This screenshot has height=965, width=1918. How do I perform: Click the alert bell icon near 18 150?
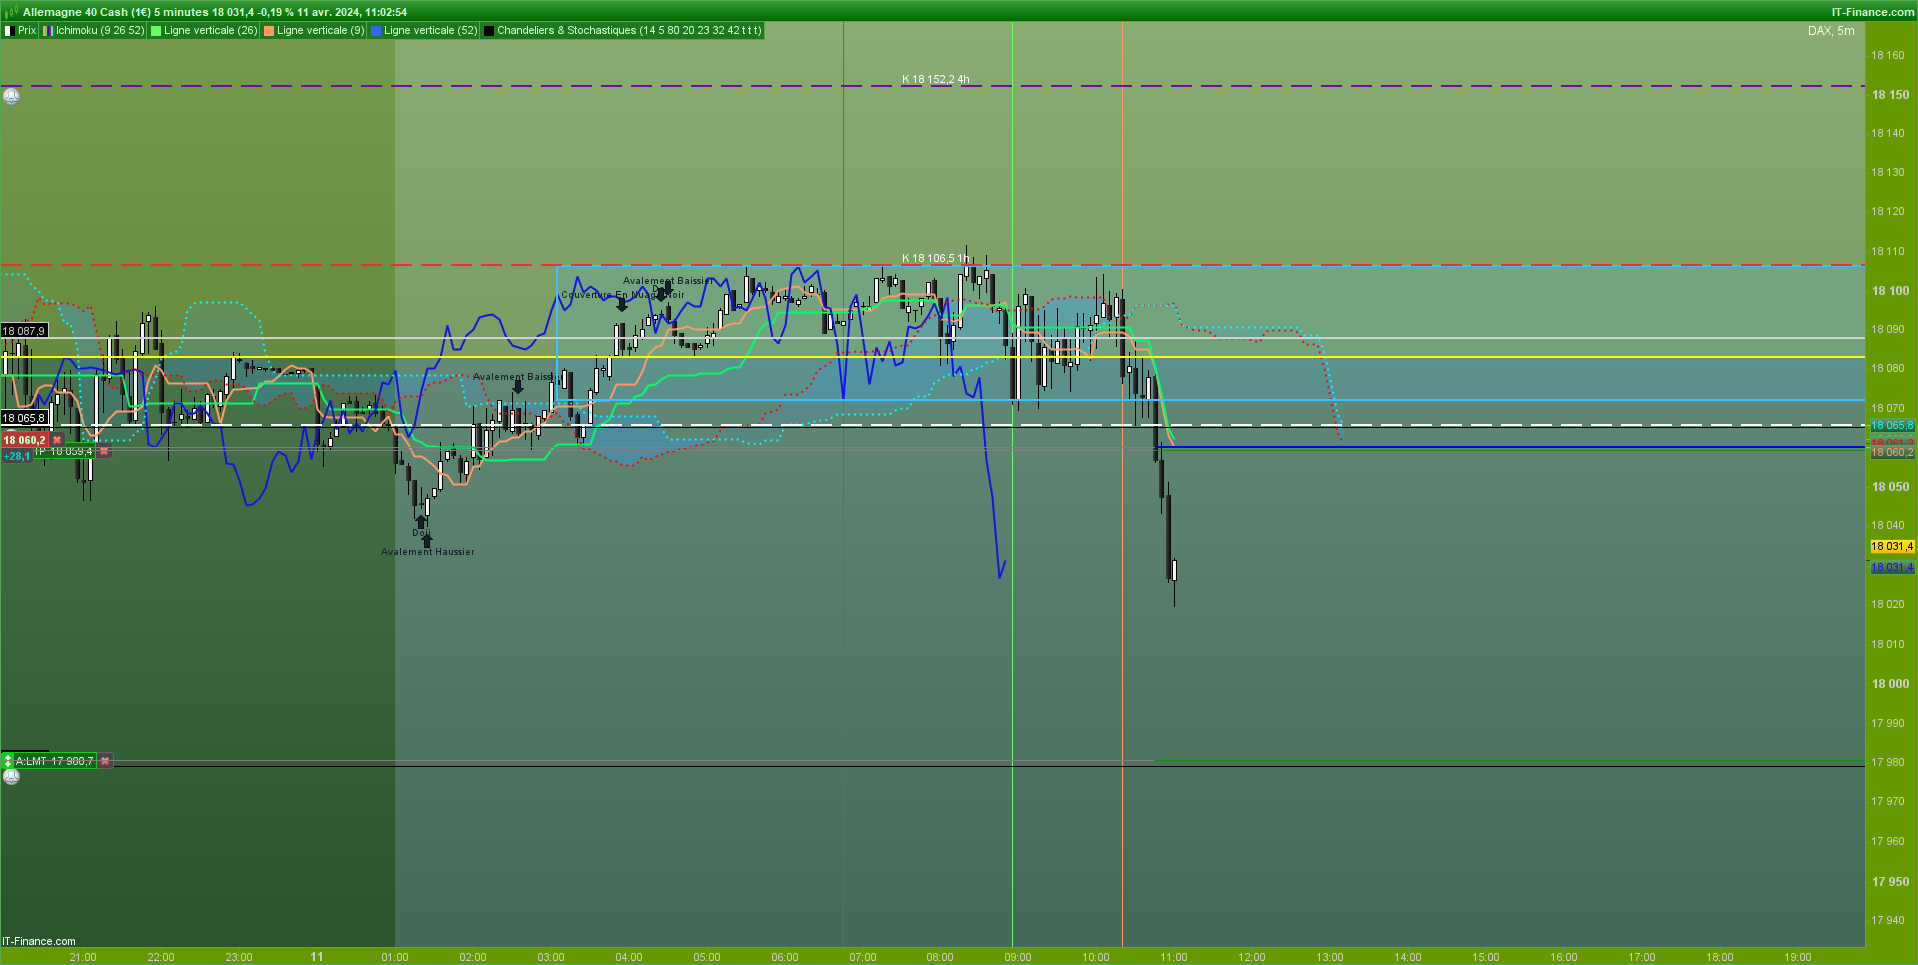(11, 96)
